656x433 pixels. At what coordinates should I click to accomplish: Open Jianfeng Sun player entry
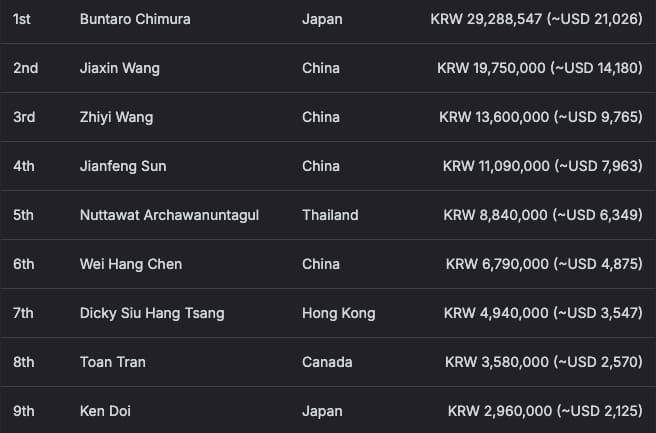click(123, 166)
